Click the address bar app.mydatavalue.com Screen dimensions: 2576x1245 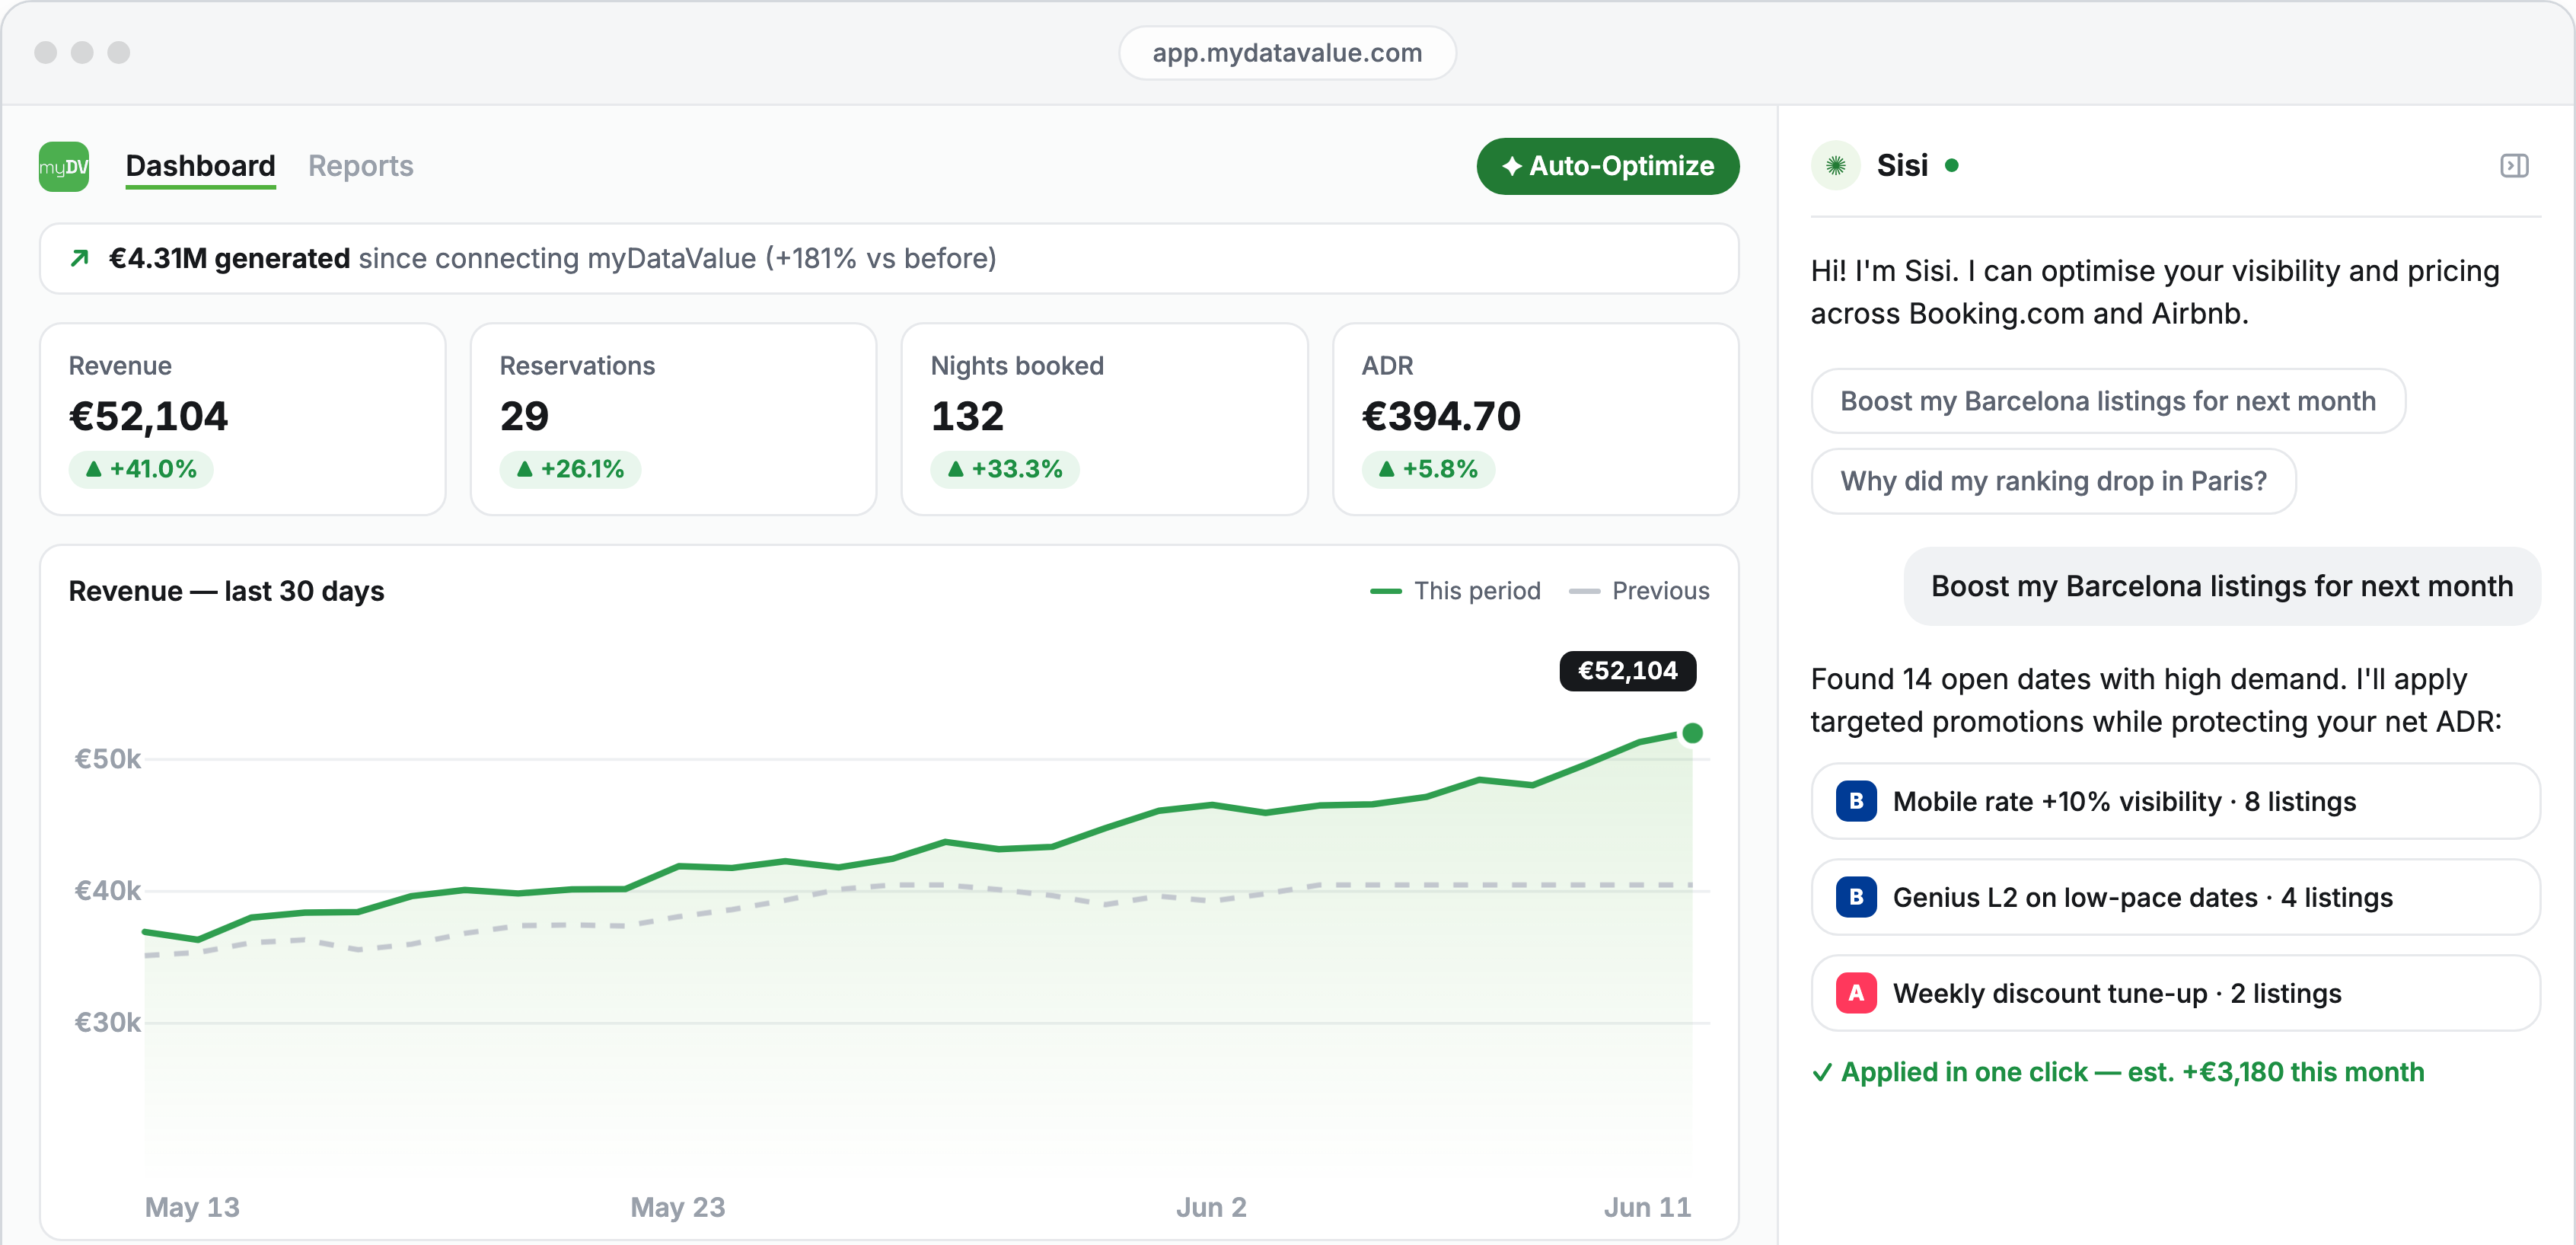point(1287,53)
